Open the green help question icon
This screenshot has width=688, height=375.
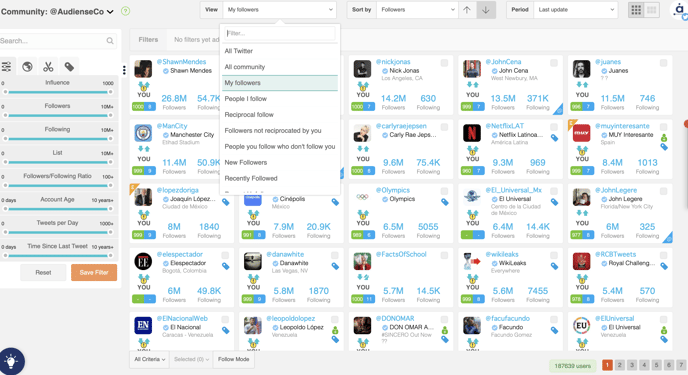125,11
